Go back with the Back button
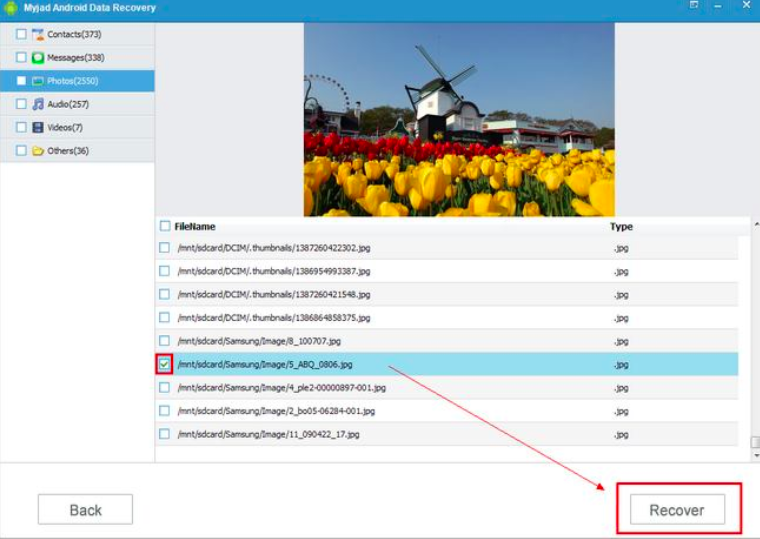 click(x=85, y=510)
